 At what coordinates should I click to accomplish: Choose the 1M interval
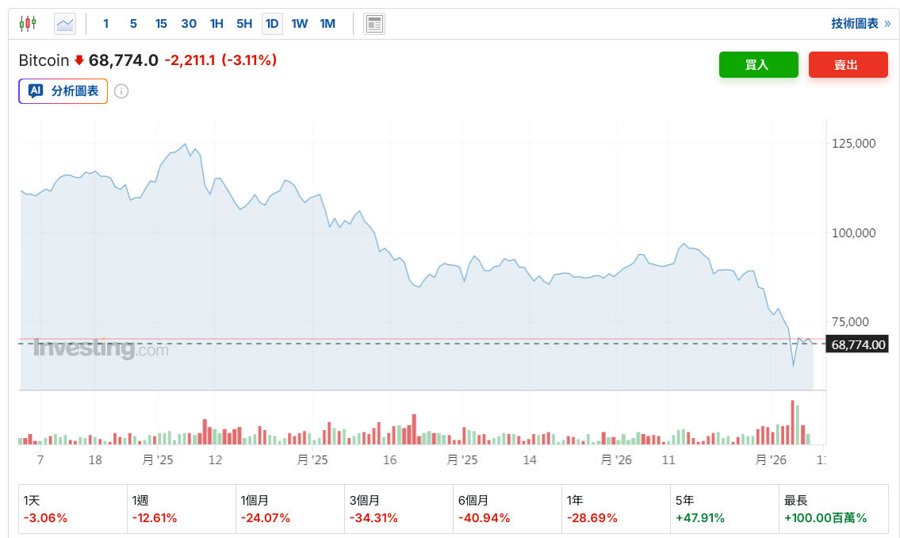(x=327, y=23)
